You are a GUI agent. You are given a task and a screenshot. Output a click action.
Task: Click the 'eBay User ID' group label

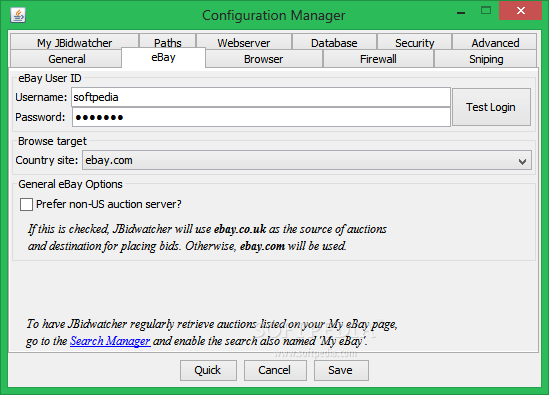(50, 78)
